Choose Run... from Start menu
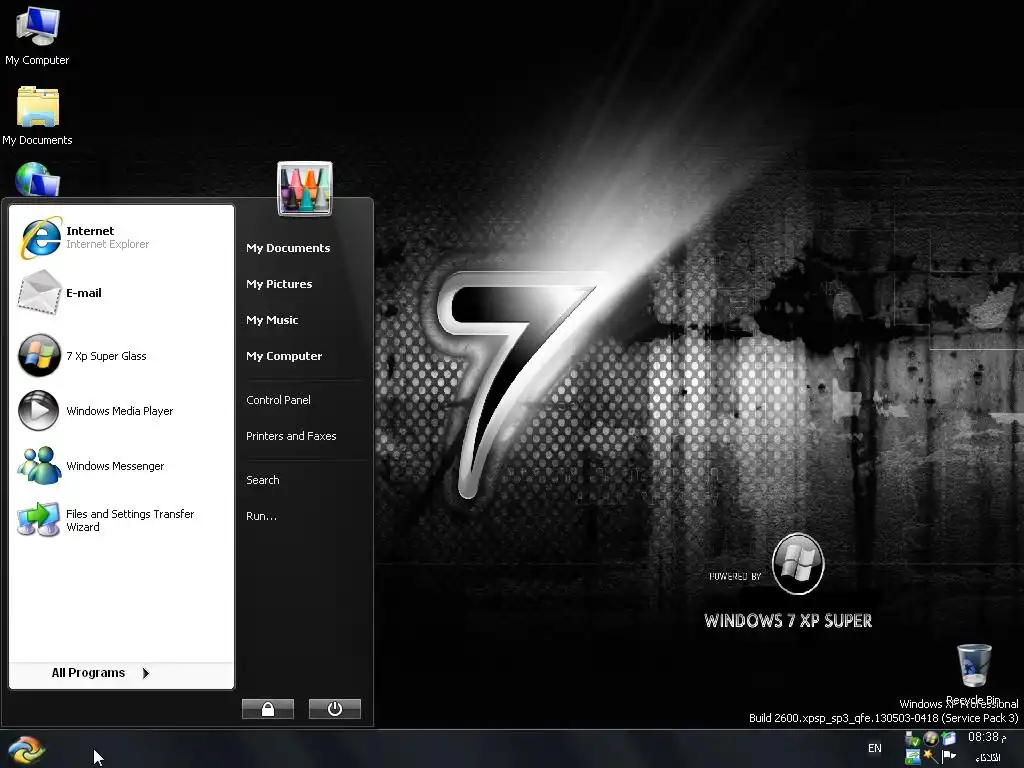 (x=261, y=516)
